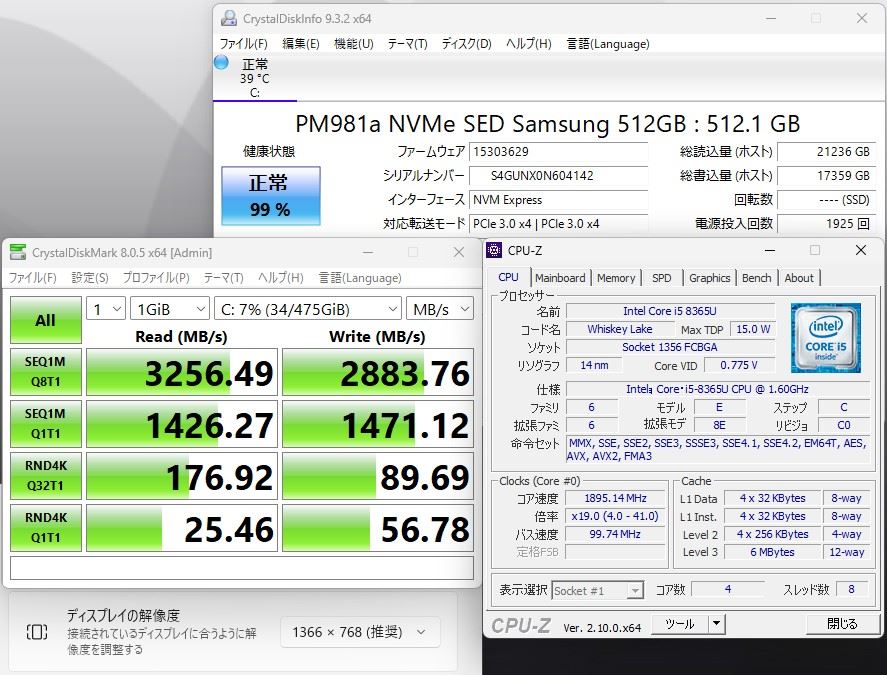Click the Intel Core i5 inside logo

point(825,338)
